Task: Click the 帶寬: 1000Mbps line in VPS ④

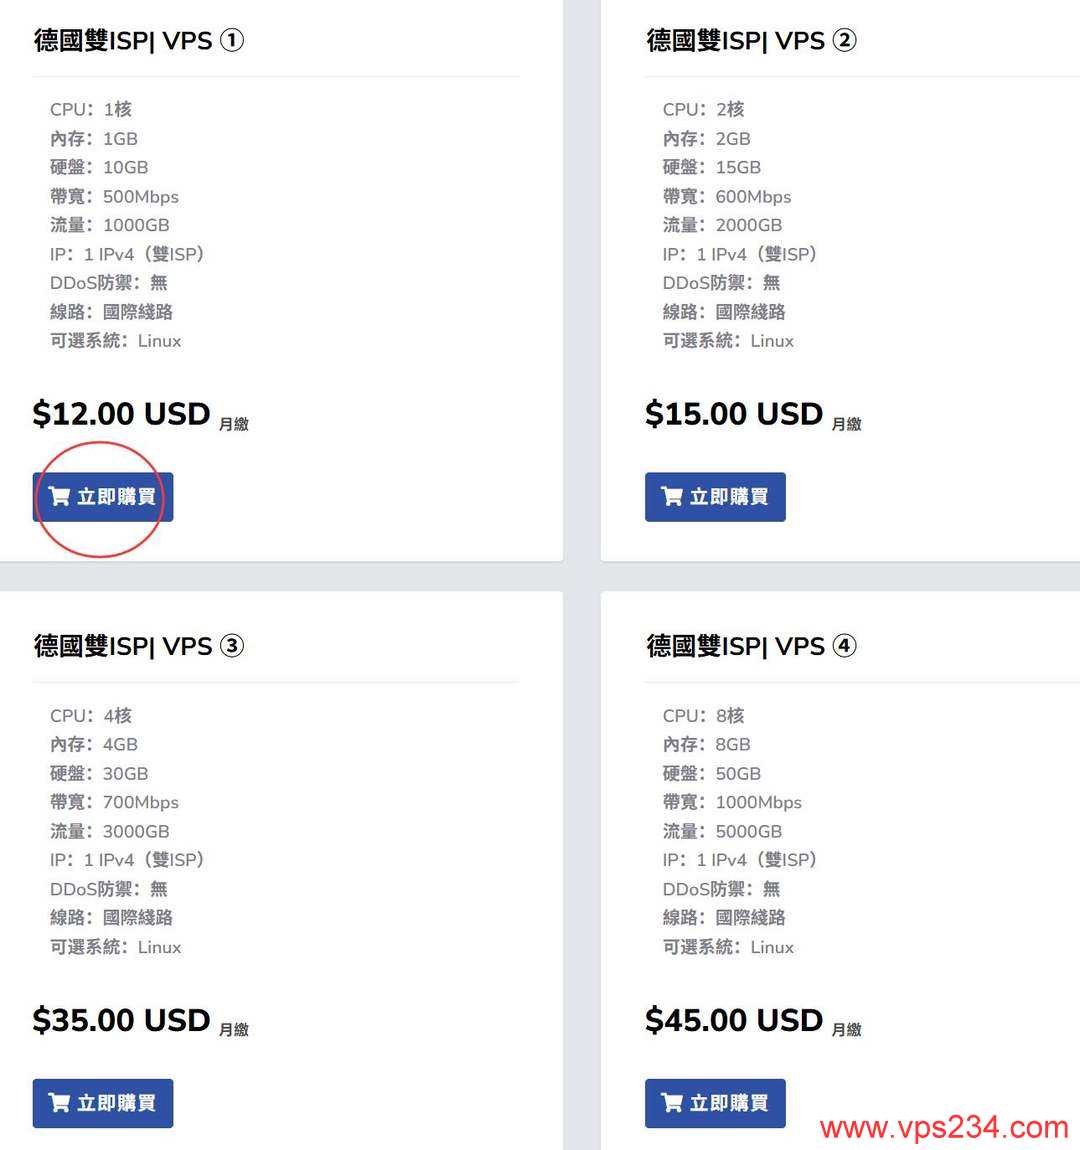Action: click(731, 802)
